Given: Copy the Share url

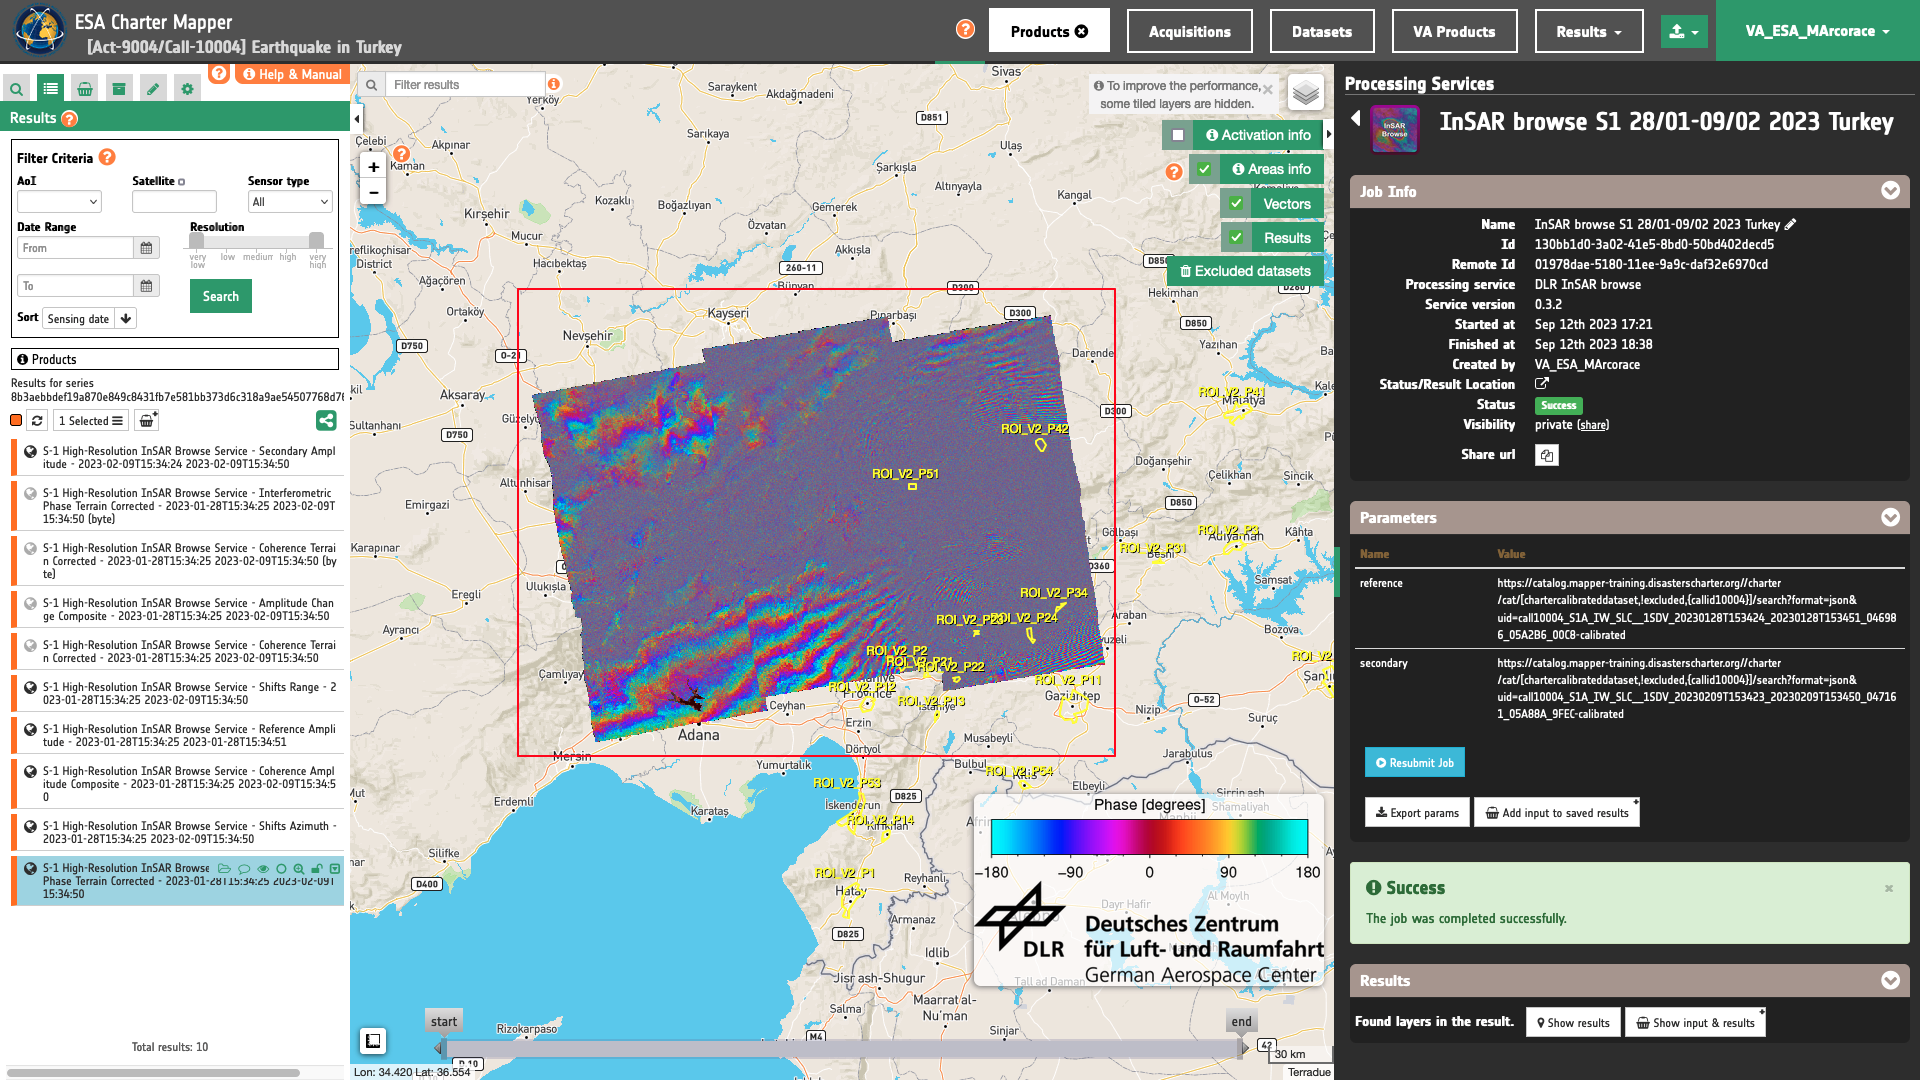Looking at the screenshot, I should point(1547,455).
